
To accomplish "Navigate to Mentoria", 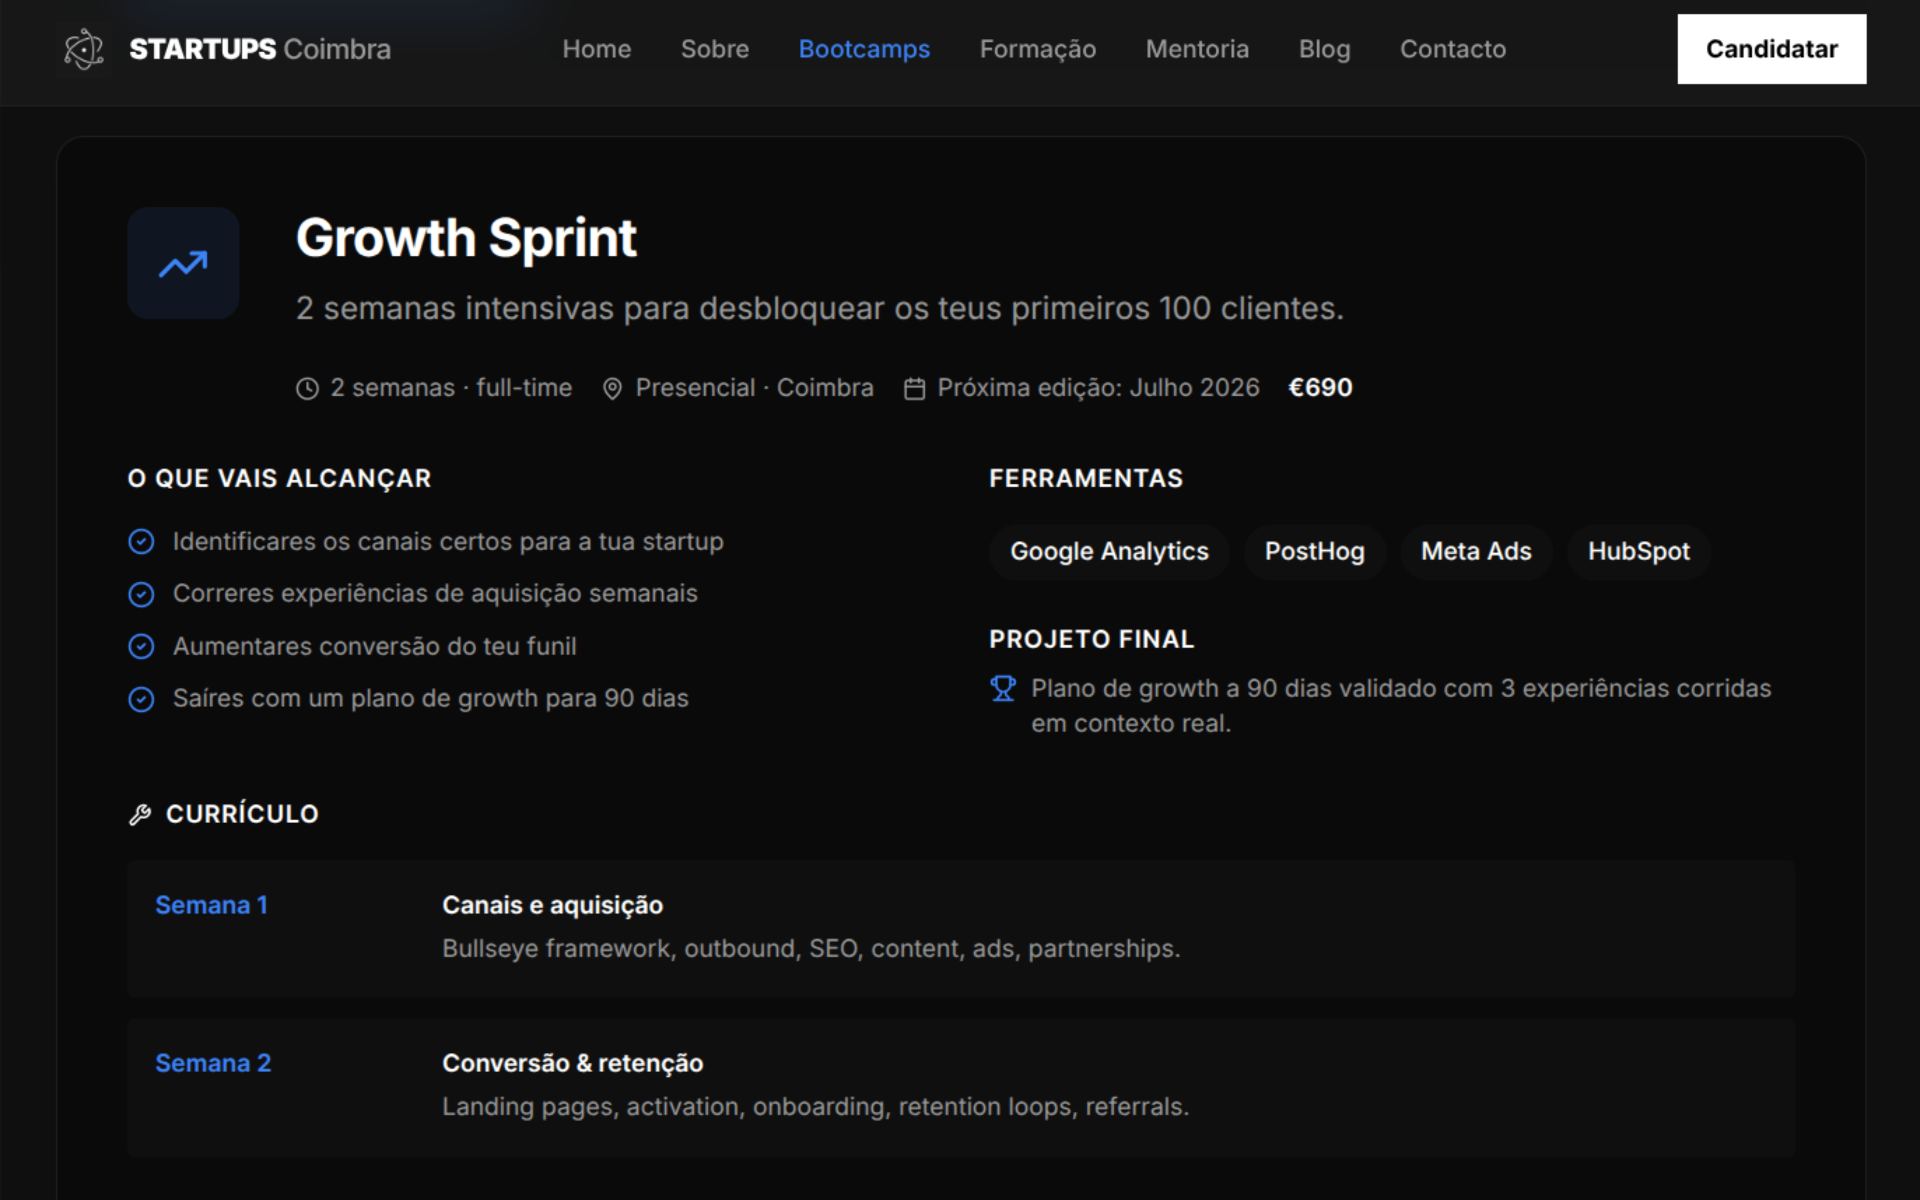I will pyautogui.click(x=1197, y=49).
